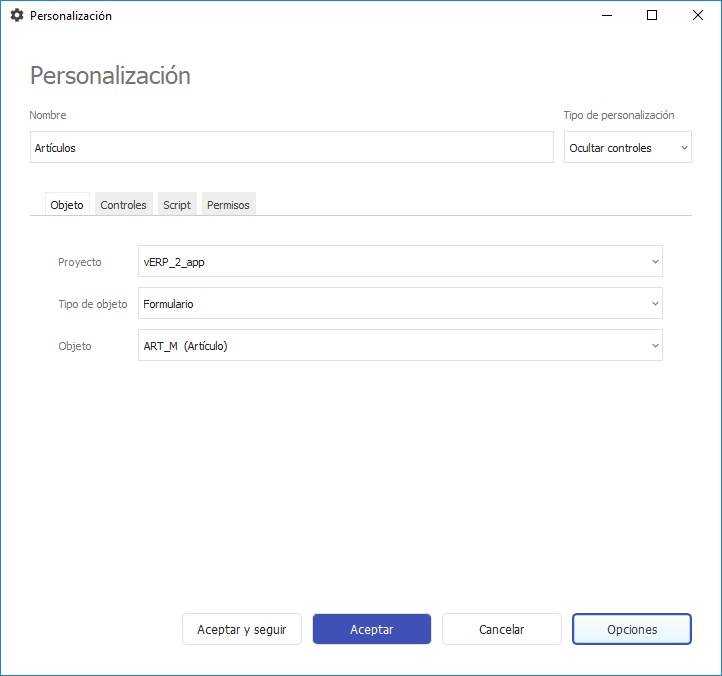722x676 pixels.
Task: Click the Nombre field containing Artículos
Action: [x=291, y=147]
